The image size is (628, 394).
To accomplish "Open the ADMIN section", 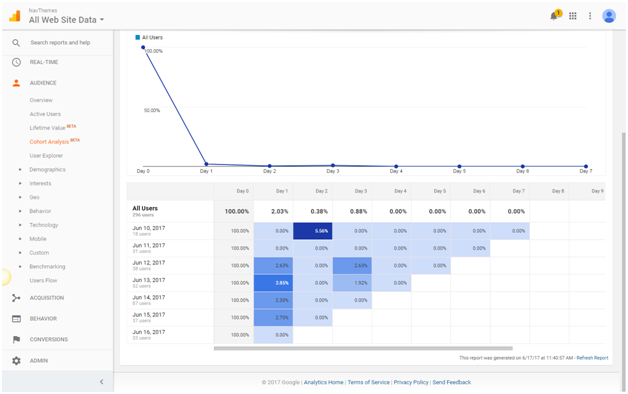I will point(38,361).
